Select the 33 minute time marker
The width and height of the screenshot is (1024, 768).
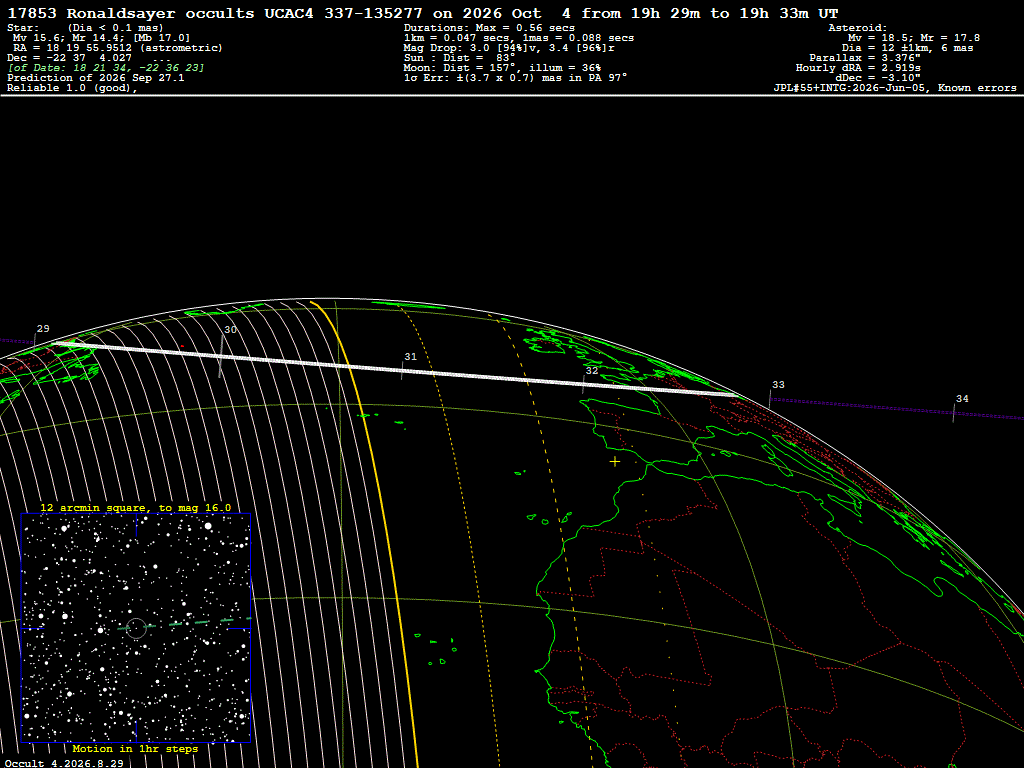(778, 385)
